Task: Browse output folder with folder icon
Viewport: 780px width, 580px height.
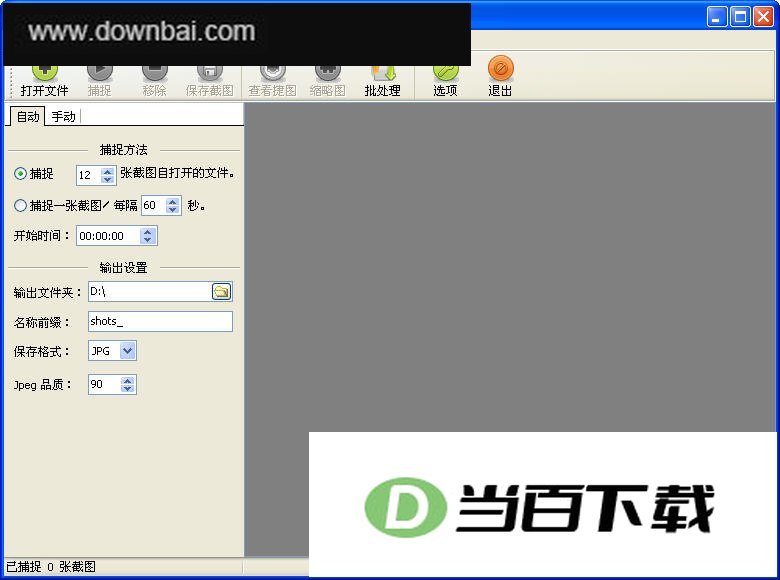Action: pyautogui.click(x=222, y=291)
